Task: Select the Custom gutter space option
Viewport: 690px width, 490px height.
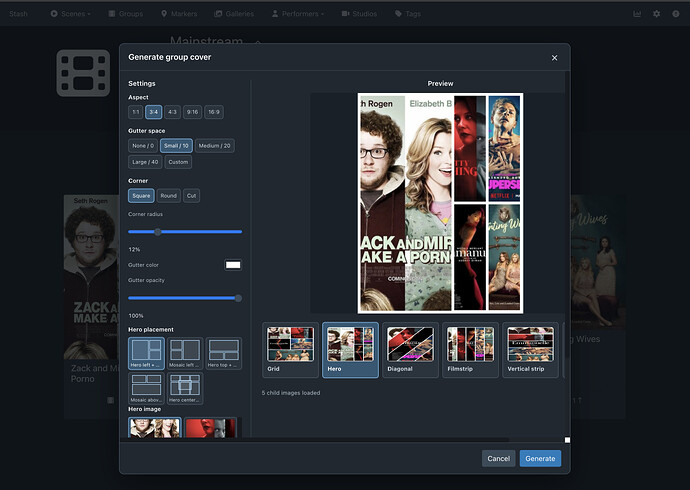Action: tap(178, 162)
